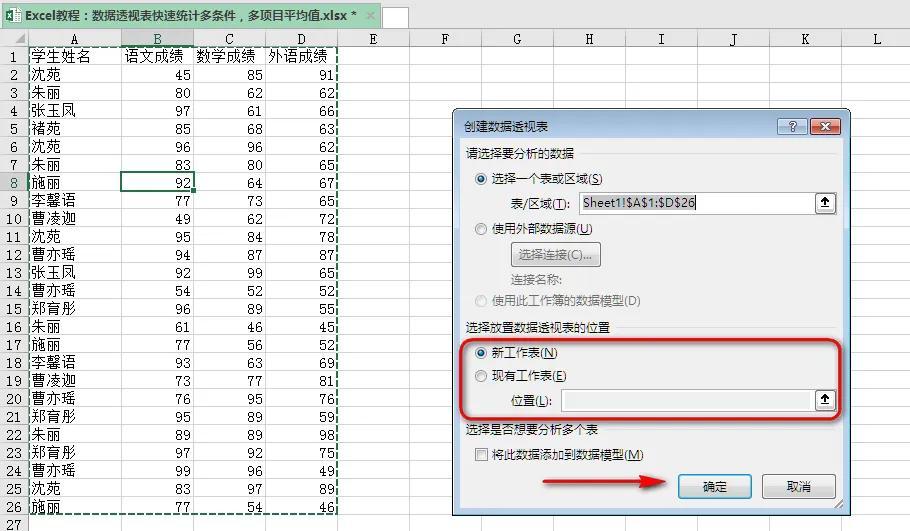This screenshot has height=531, width=910.
Task: Select the 选择一个表或区域 radio option
Action: point(481,179)
